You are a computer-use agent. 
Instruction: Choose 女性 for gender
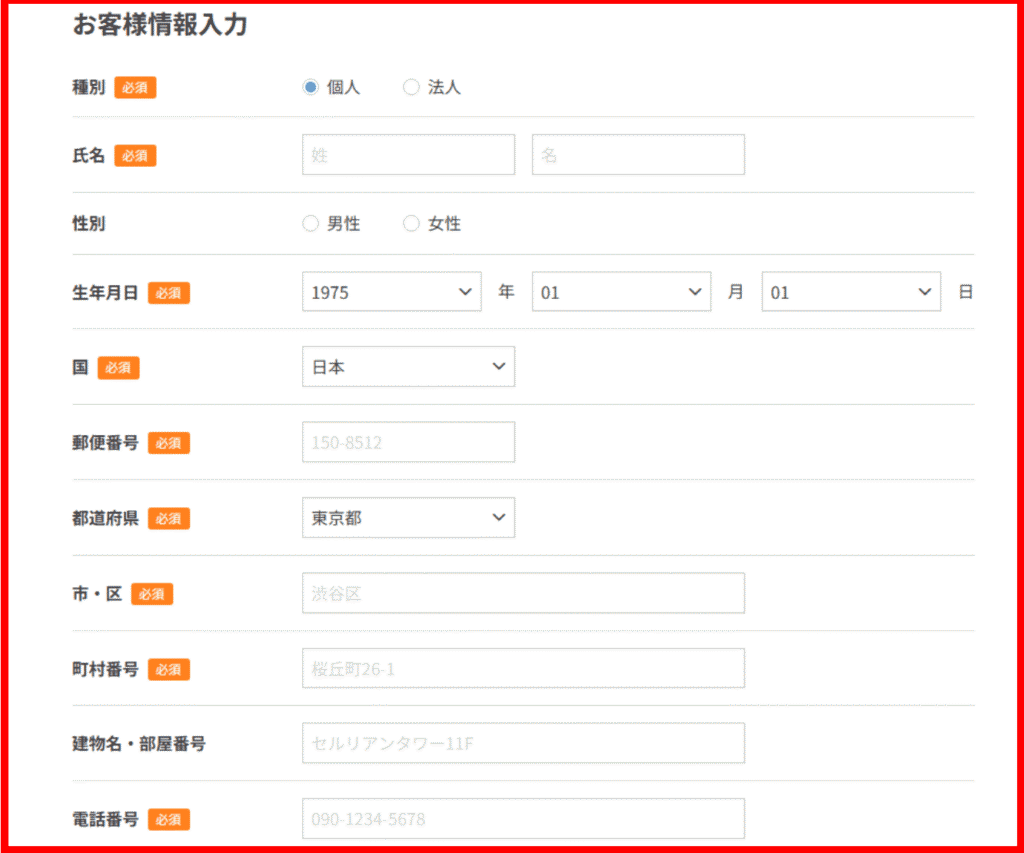tap(411, 224)
